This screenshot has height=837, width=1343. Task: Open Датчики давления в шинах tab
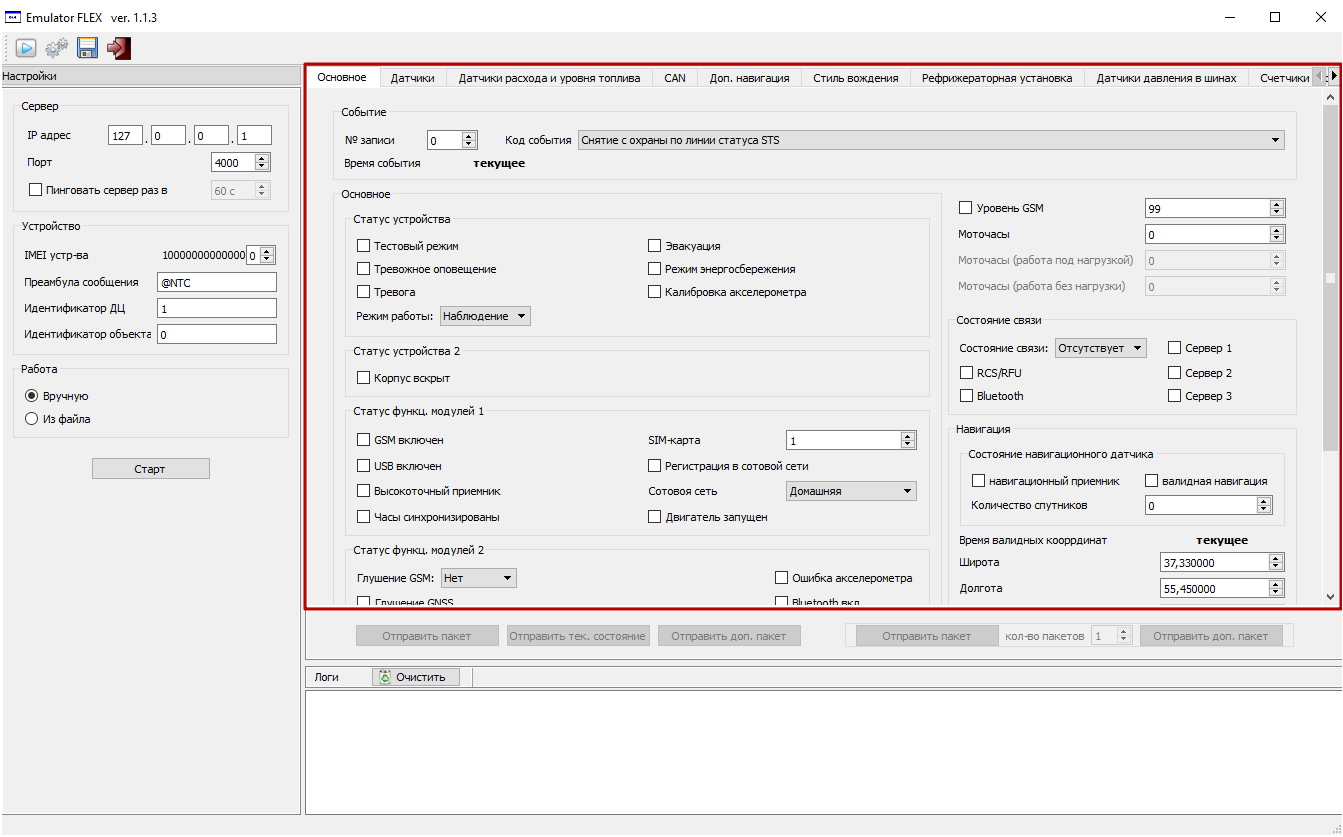(x=1166, y=78)
